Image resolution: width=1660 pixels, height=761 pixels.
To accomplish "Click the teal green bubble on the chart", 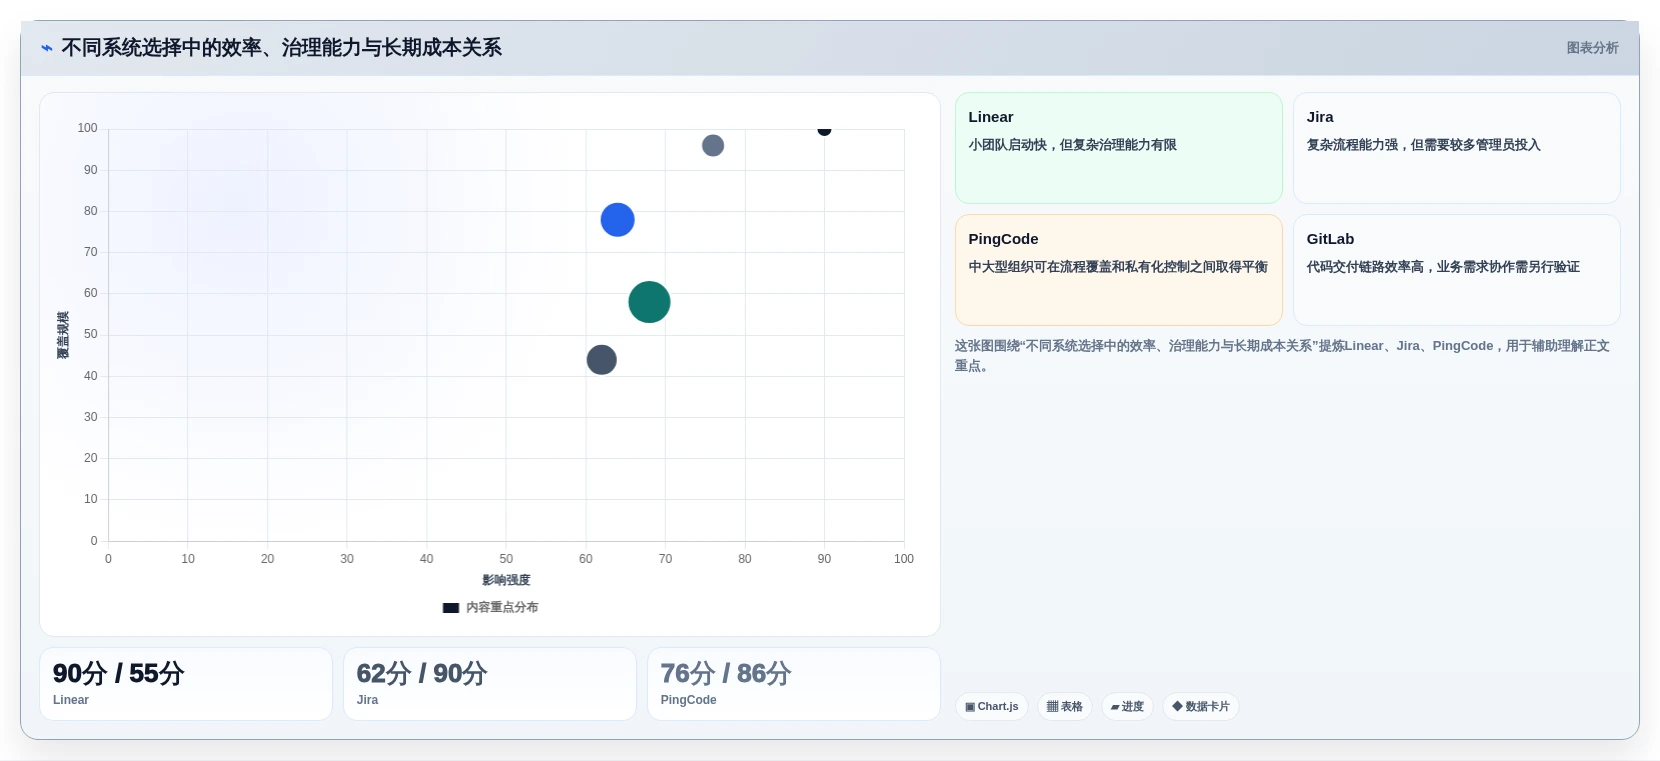I will tap(649, 302).
